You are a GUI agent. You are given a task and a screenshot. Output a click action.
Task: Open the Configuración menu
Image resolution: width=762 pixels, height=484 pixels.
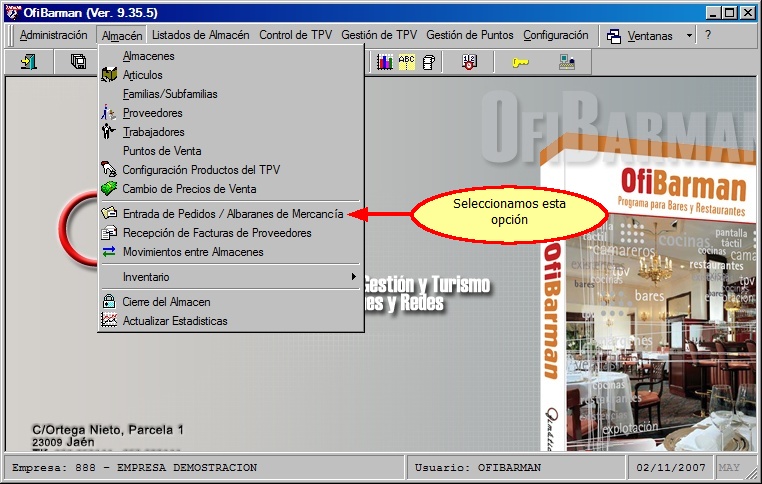(x=555, y=35)
